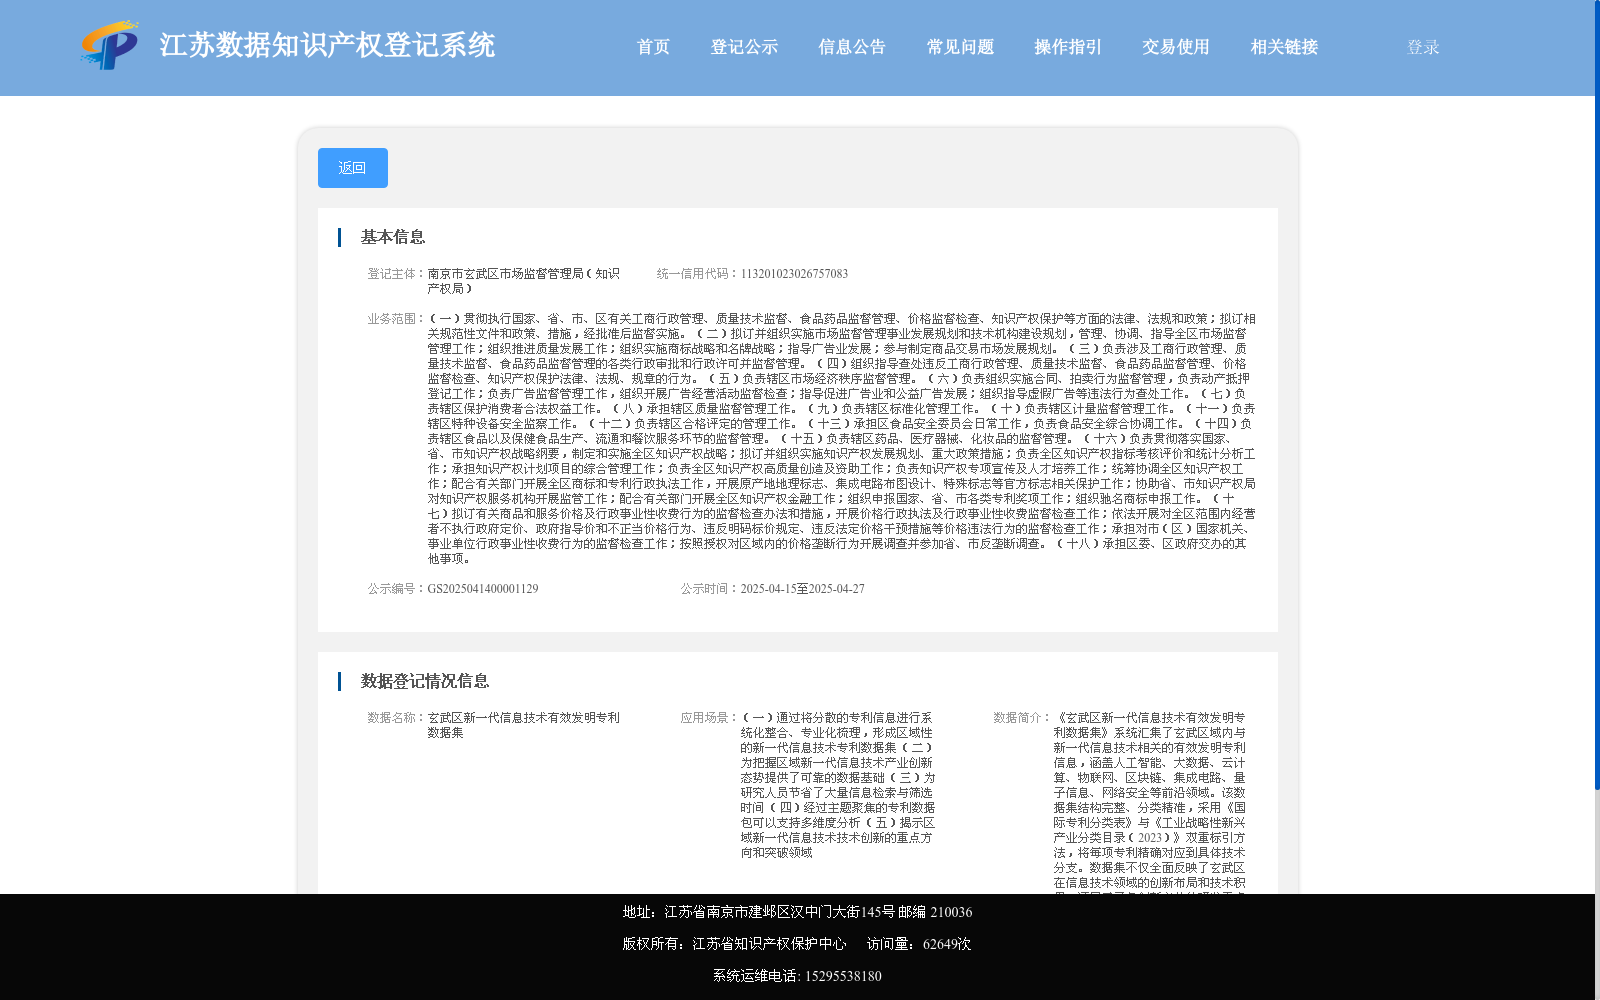This screenshot has height=1000, width=1600.
Task: Select the credit code 113201023026757083
Action: pyautogui.click(x=794, y=274)
